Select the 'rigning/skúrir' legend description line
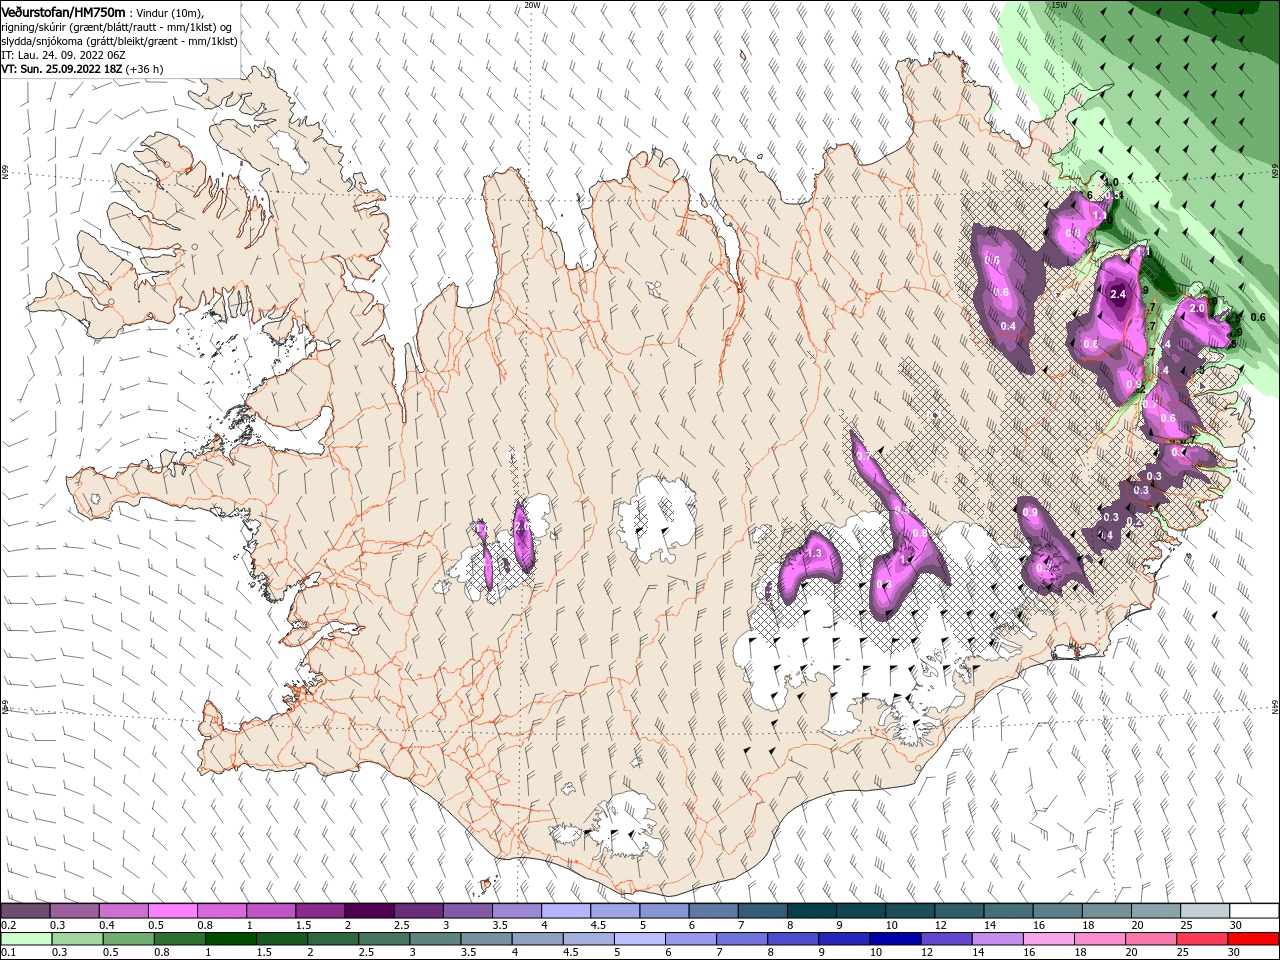The height and width of the screenshot is (960, 1280). [x=116, y=27]
